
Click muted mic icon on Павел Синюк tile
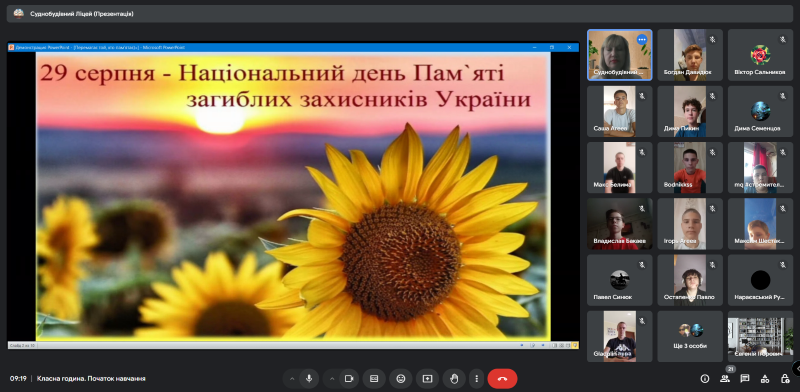coord(642,264)
